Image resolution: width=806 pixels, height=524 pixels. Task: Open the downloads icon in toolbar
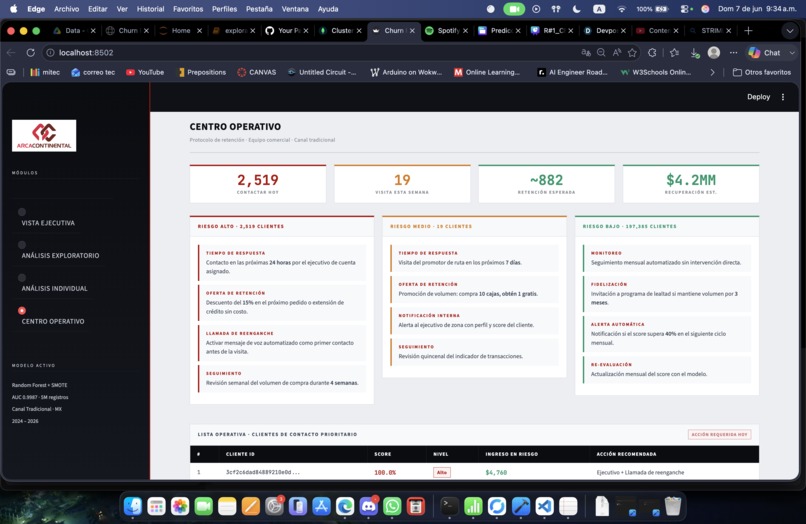[x=694, y=52]
